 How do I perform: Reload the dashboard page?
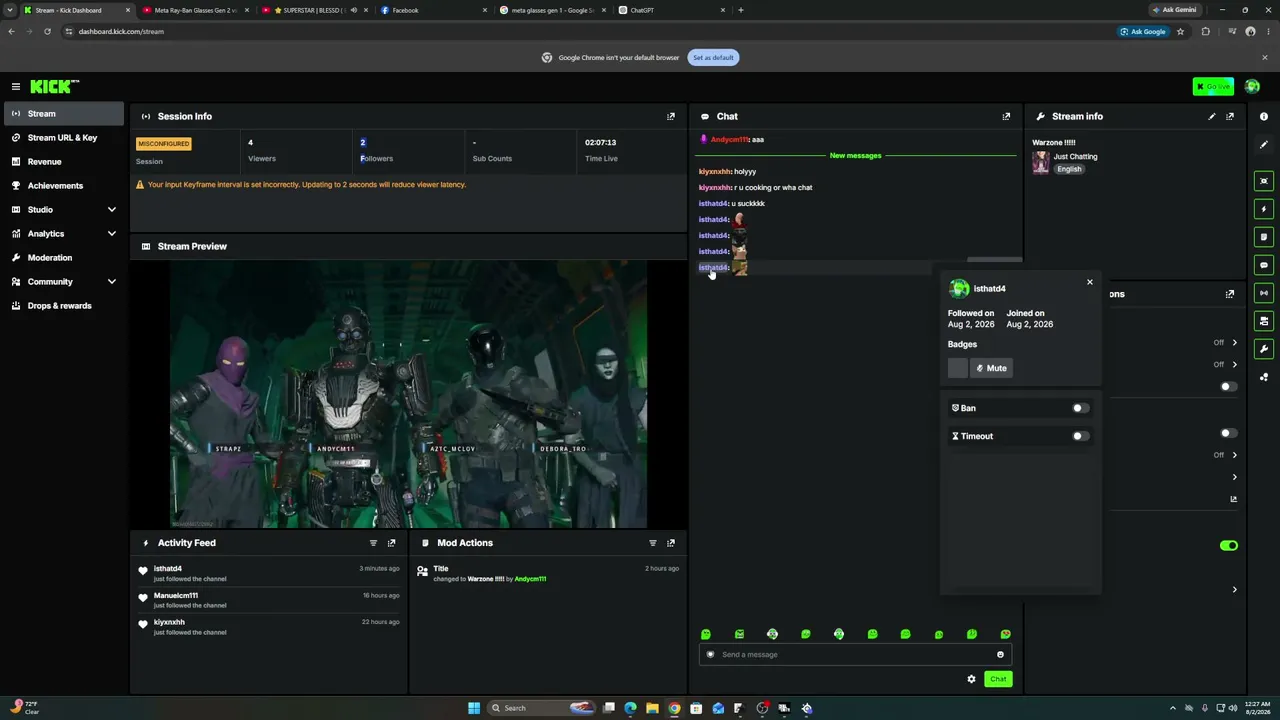click(x=47, y=31)
